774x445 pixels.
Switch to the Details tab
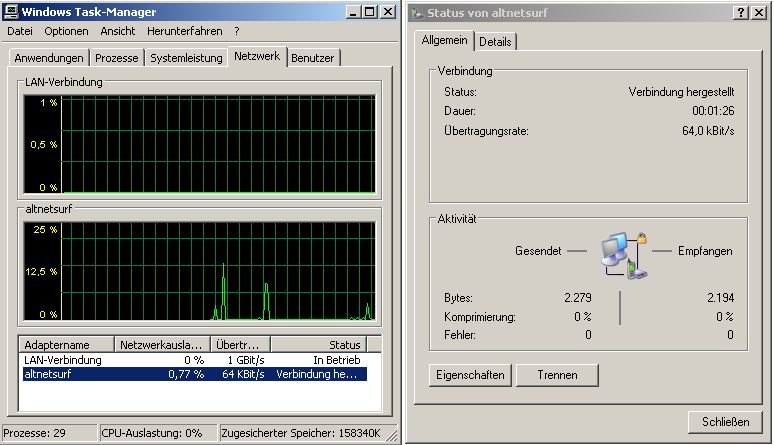point(495,42)
